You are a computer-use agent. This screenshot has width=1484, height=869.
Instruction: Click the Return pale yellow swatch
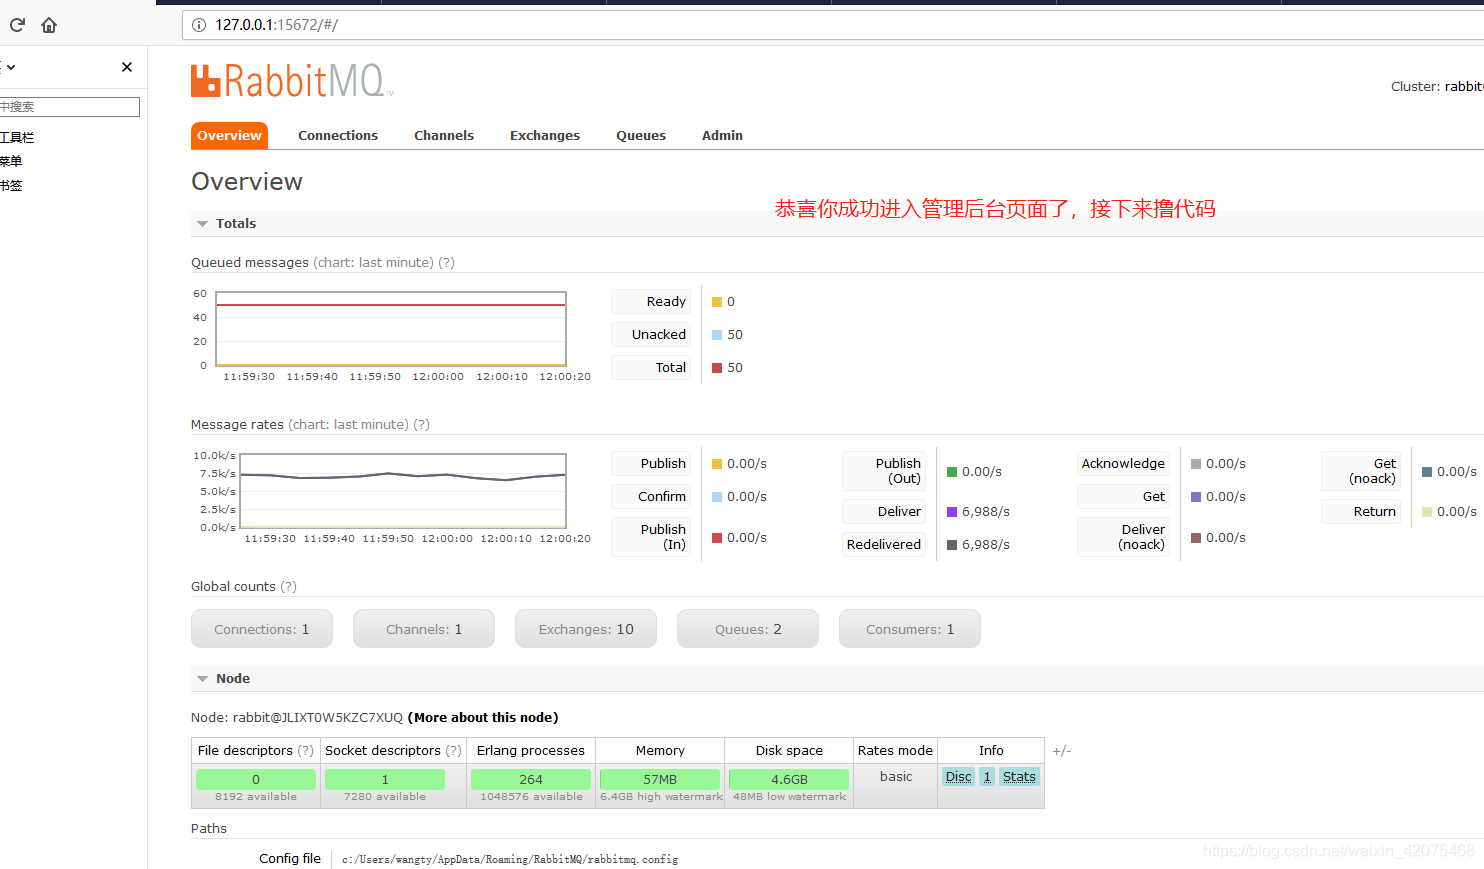pos(1427,512)
